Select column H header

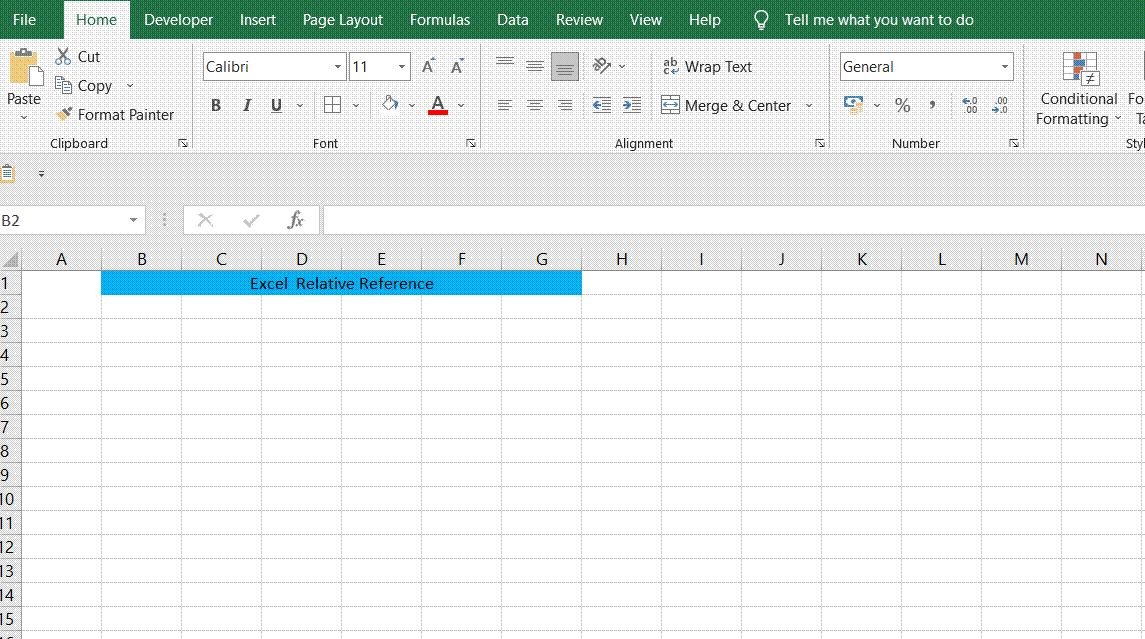pos(621,259)
